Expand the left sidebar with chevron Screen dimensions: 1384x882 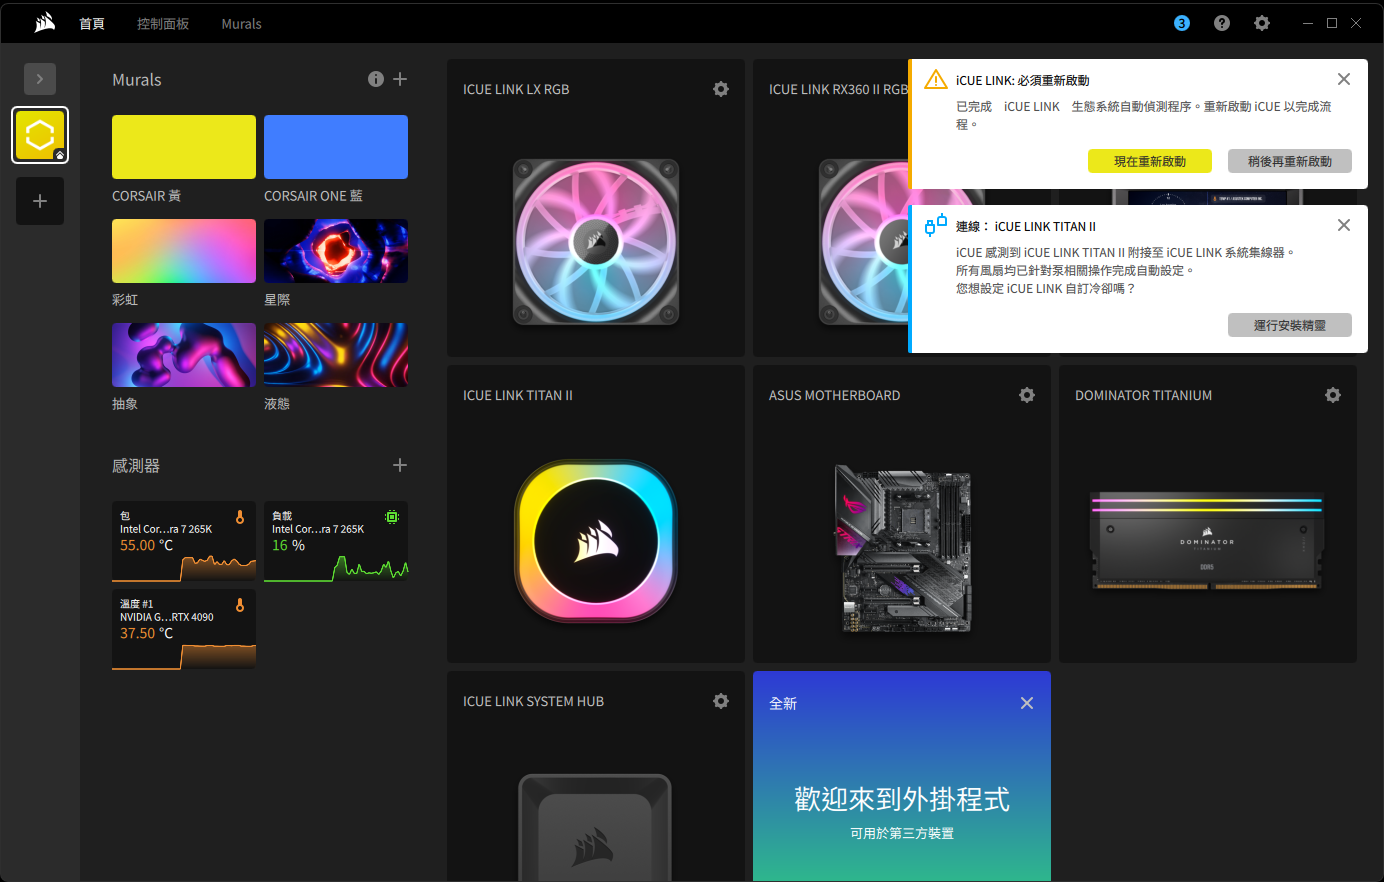(40, 78)
